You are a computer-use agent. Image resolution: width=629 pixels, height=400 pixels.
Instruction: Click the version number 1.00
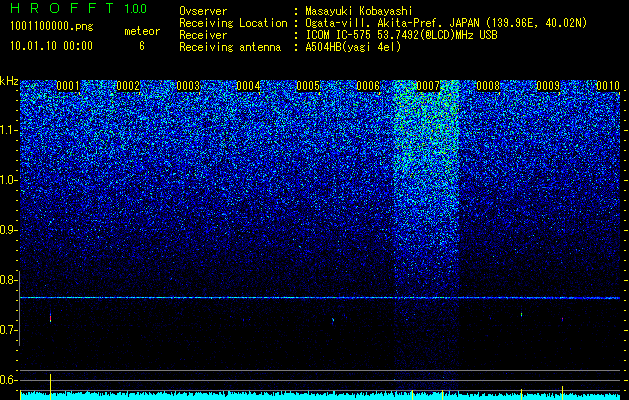tap(135, 9)
